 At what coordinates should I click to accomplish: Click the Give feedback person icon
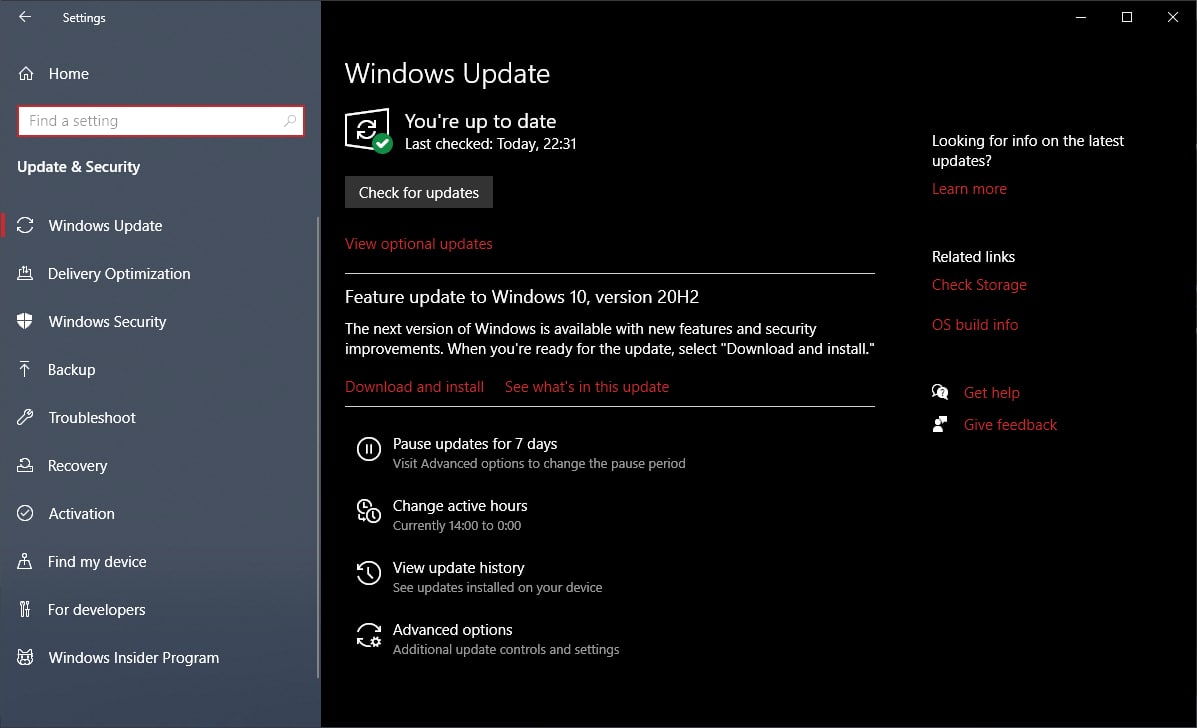pos(940,424)
